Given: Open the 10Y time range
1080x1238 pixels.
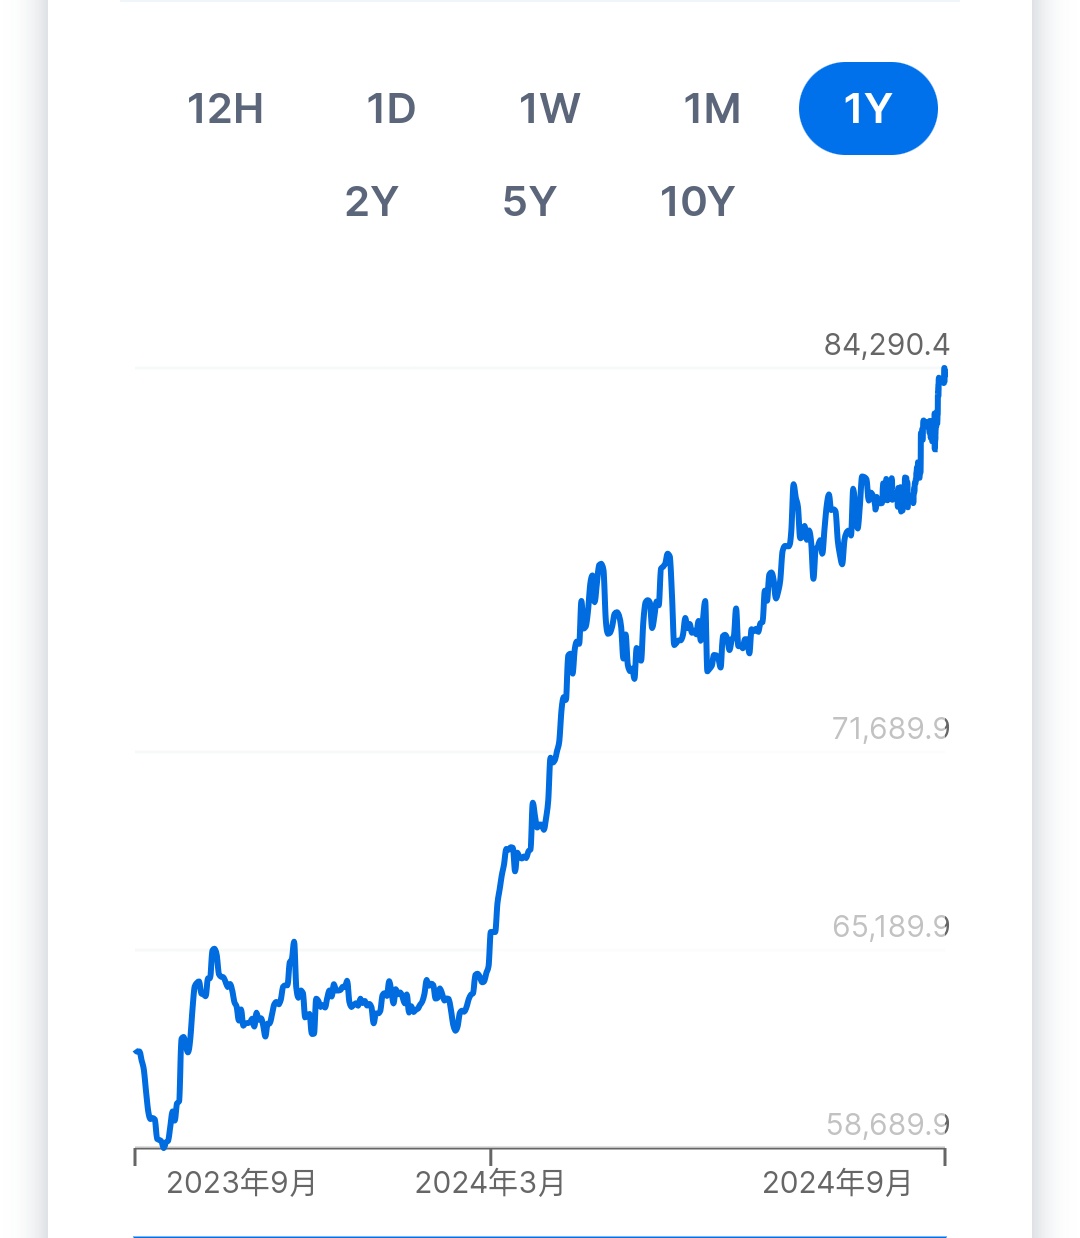Looking at the screenshot, I should pos(697,202).
